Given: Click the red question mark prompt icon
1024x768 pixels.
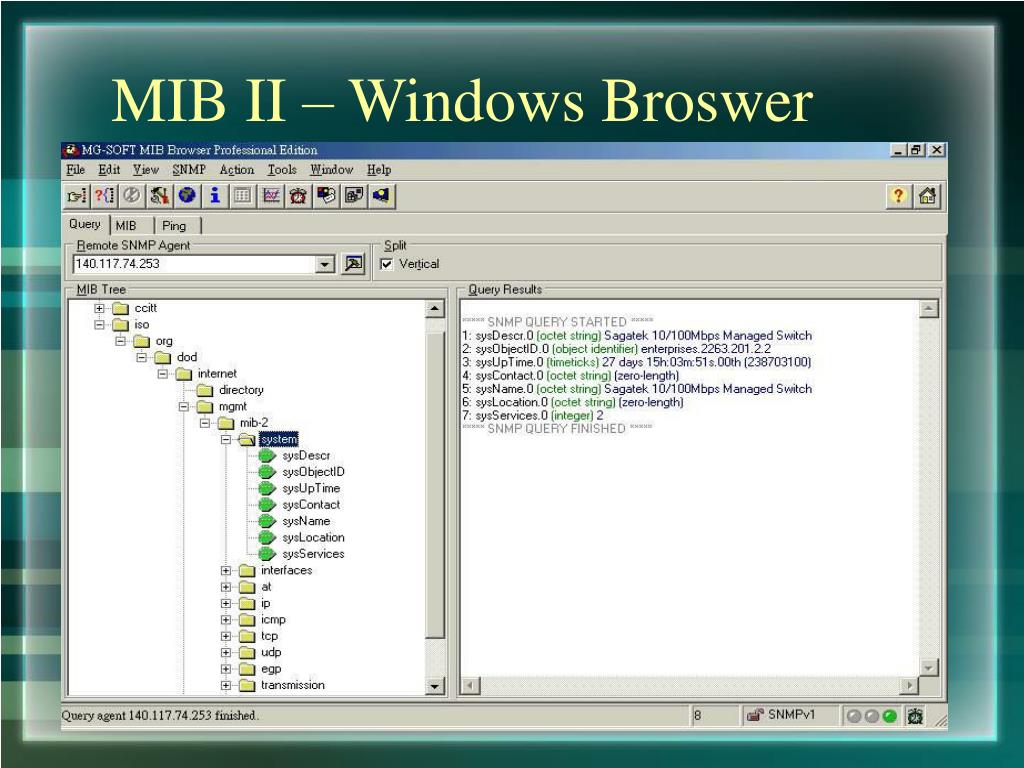Looking at the screenshot, I should (104, 195).
